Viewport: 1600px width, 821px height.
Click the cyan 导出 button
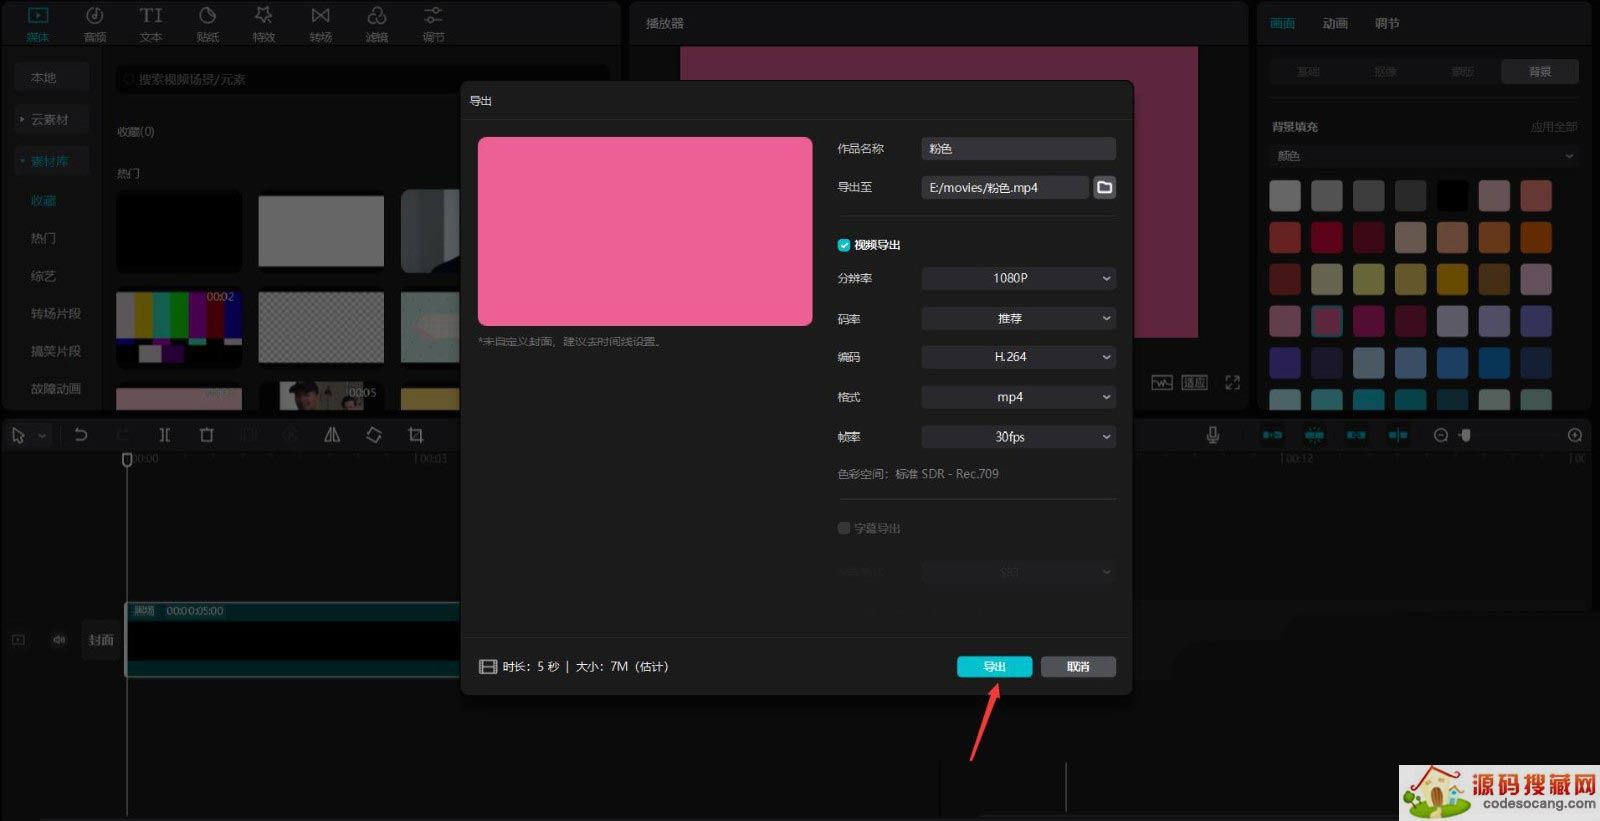994,667
